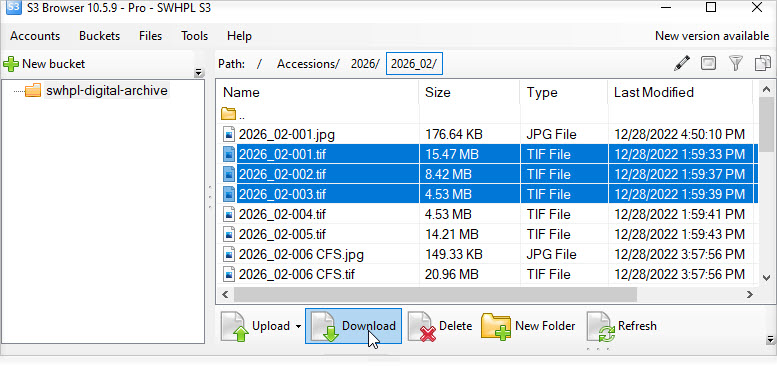This screenshot has width=777, height=372.
Task: Click the filter funnel icon
Action: [736, 63]
